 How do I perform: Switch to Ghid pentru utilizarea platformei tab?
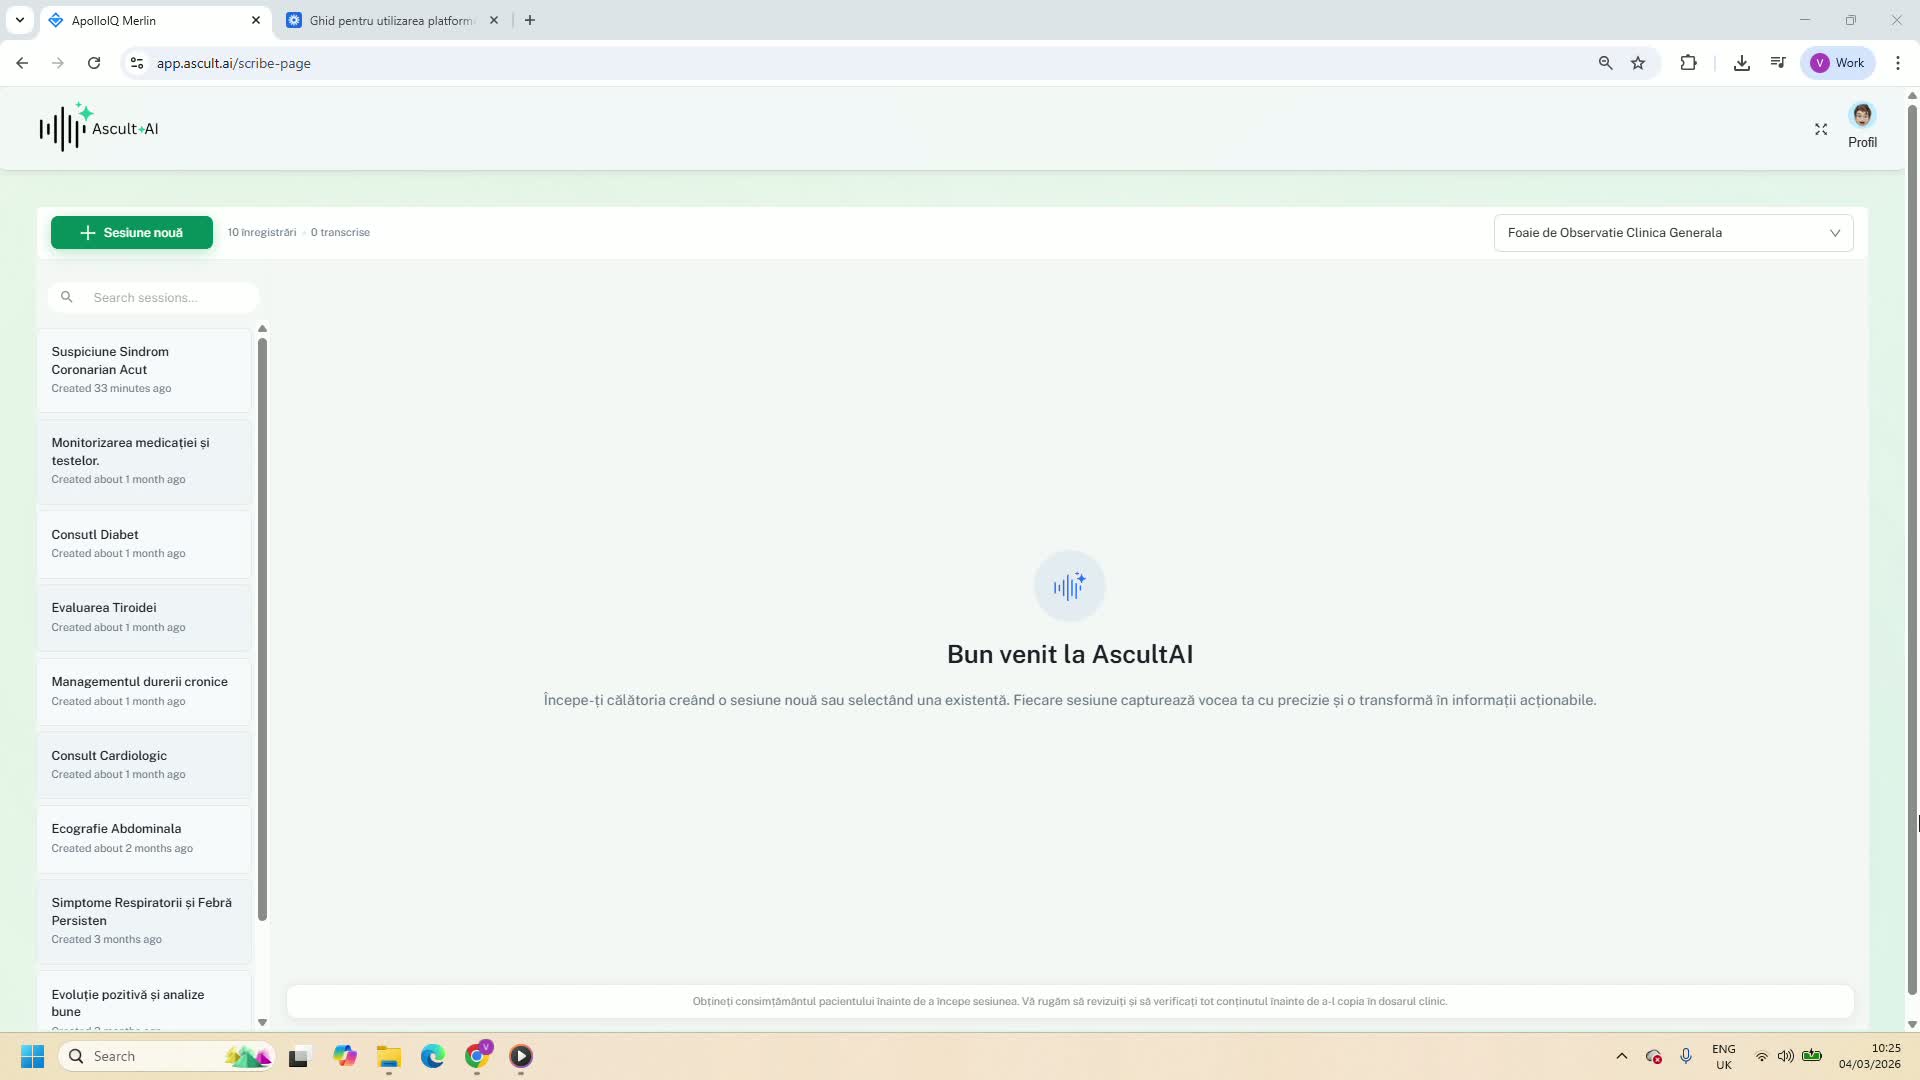pos(390,20)
